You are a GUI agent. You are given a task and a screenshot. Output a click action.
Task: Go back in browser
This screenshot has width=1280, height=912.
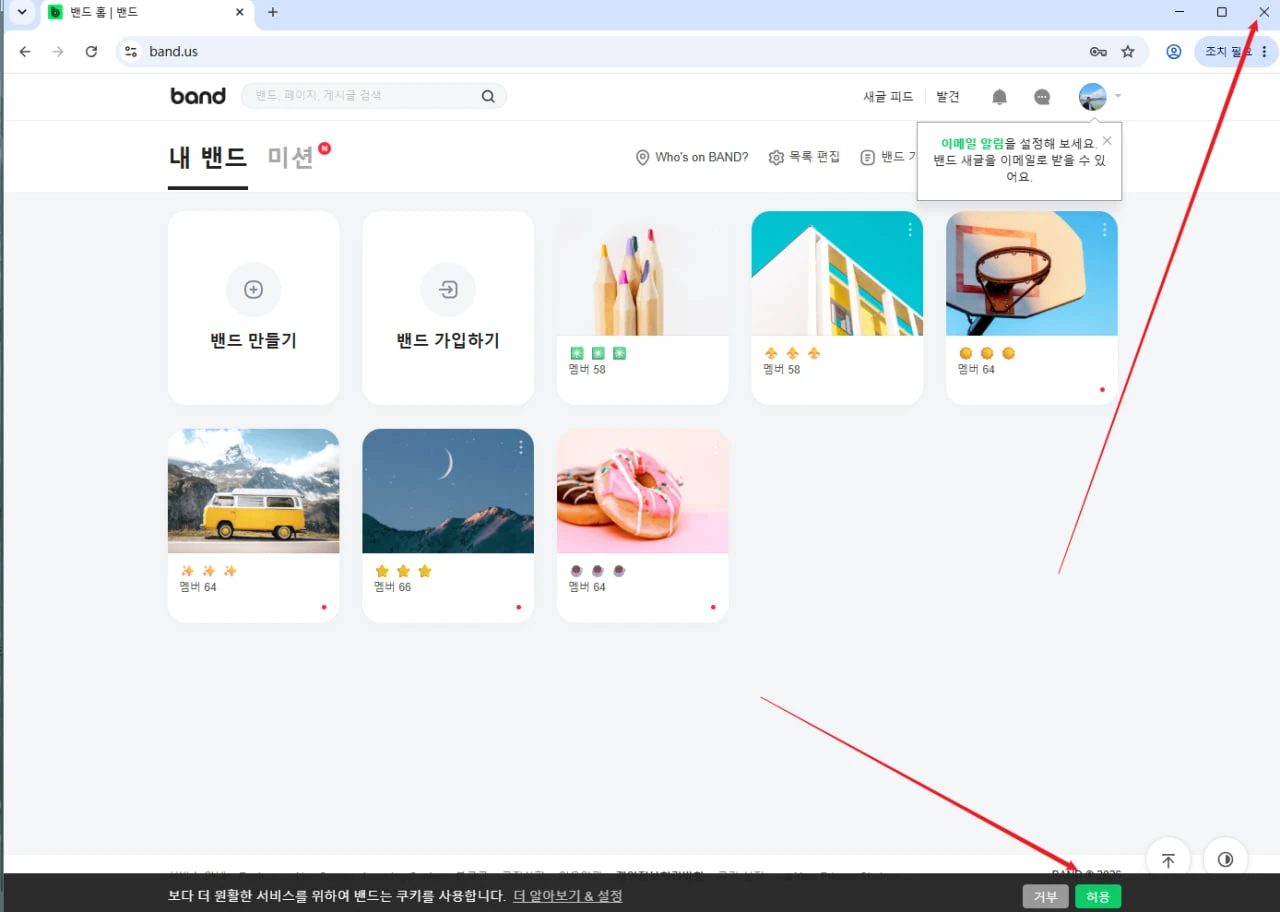25,51
